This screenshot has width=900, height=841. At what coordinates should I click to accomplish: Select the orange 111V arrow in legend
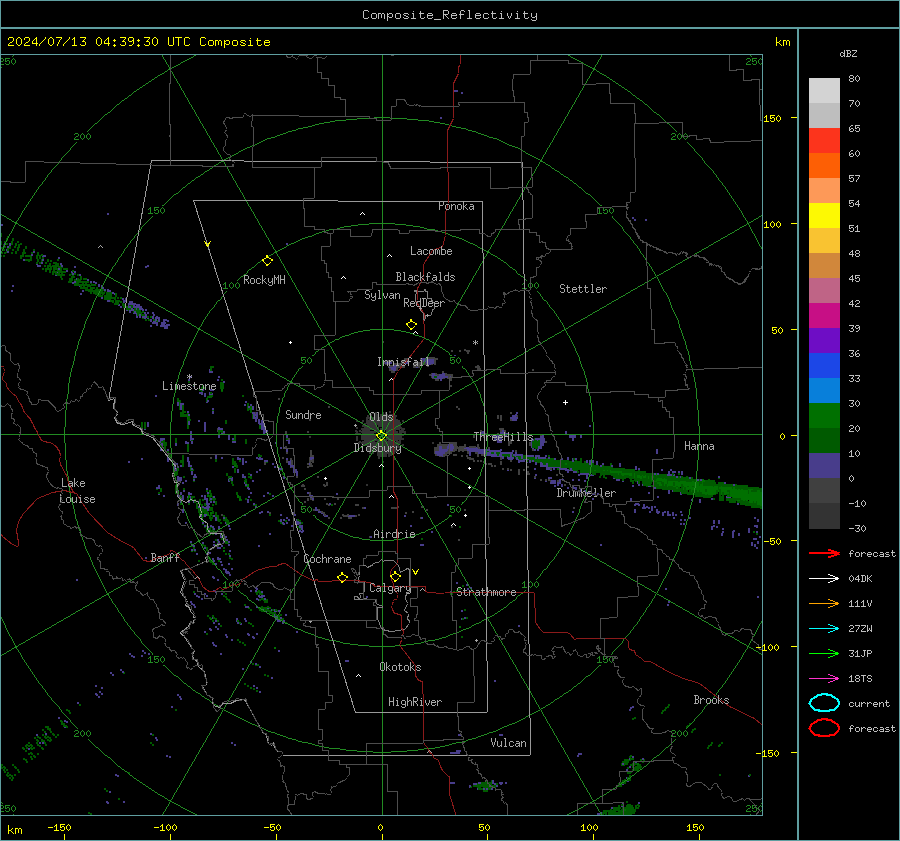point(824,603)
